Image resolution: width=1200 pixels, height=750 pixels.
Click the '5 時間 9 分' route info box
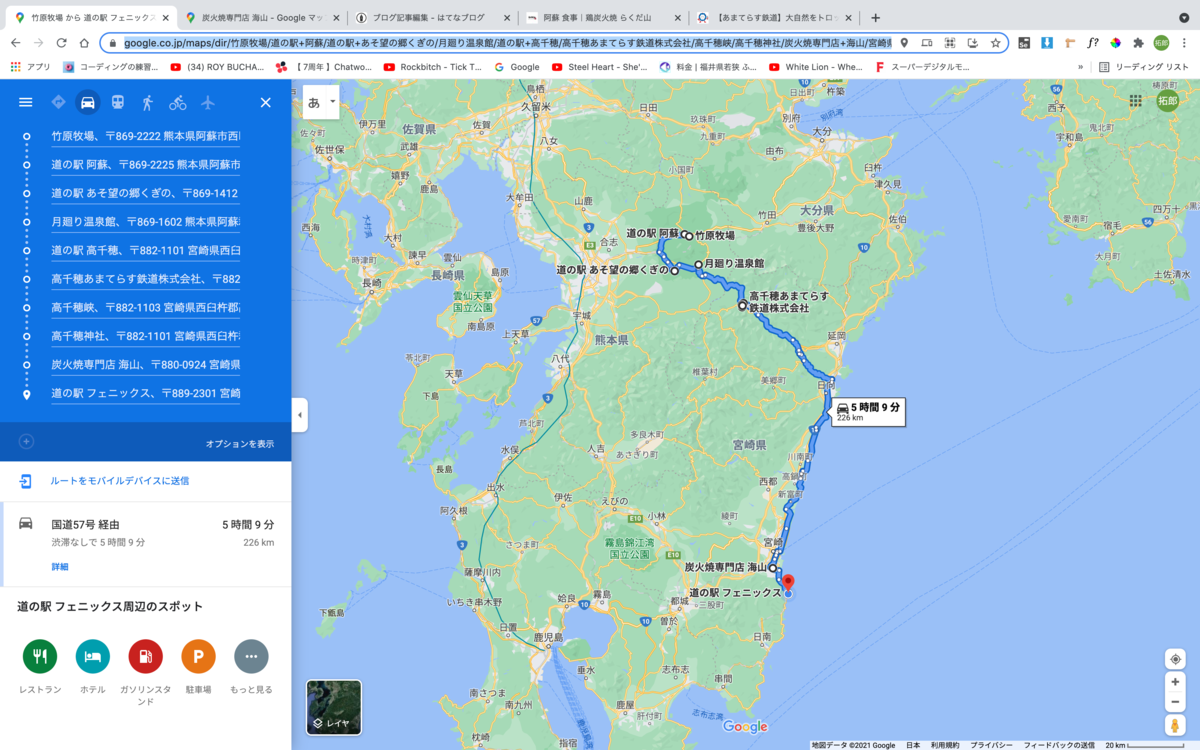pyautogui.click(x=868, y=411)
